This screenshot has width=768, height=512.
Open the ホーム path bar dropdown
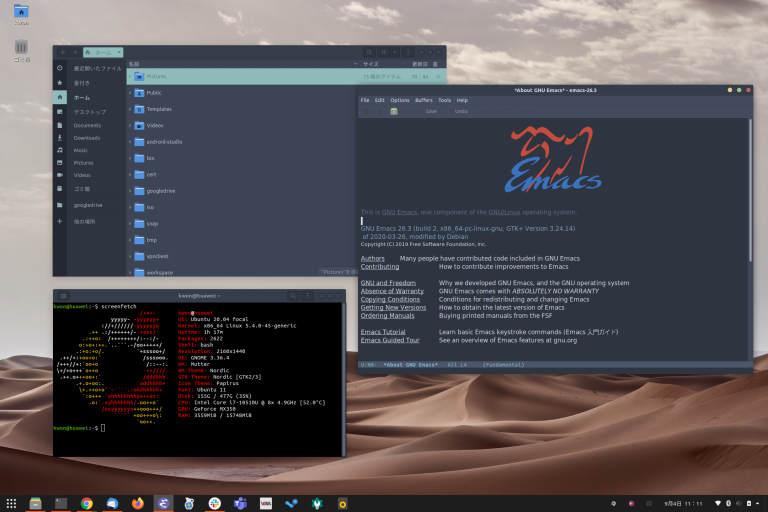point(119,52)
